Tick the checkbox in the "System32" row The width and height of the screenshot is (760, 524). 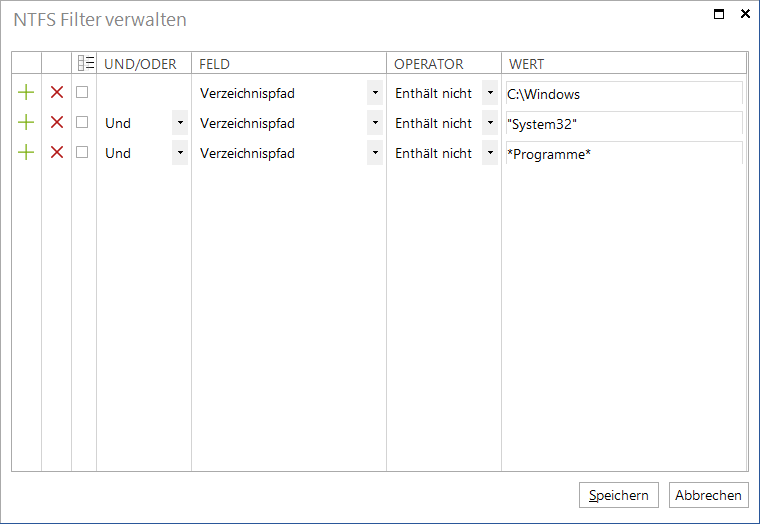pyautogui.click(x=82, y=122)
